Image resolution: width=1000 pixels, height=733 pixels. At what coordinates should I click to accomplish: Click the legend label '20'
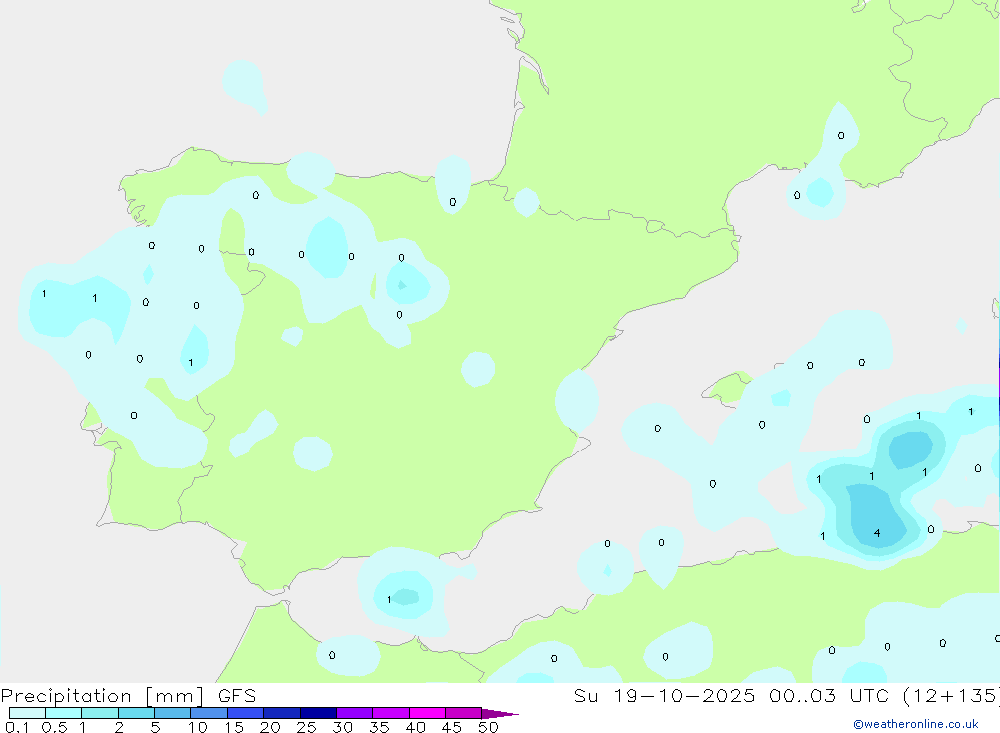270,727
